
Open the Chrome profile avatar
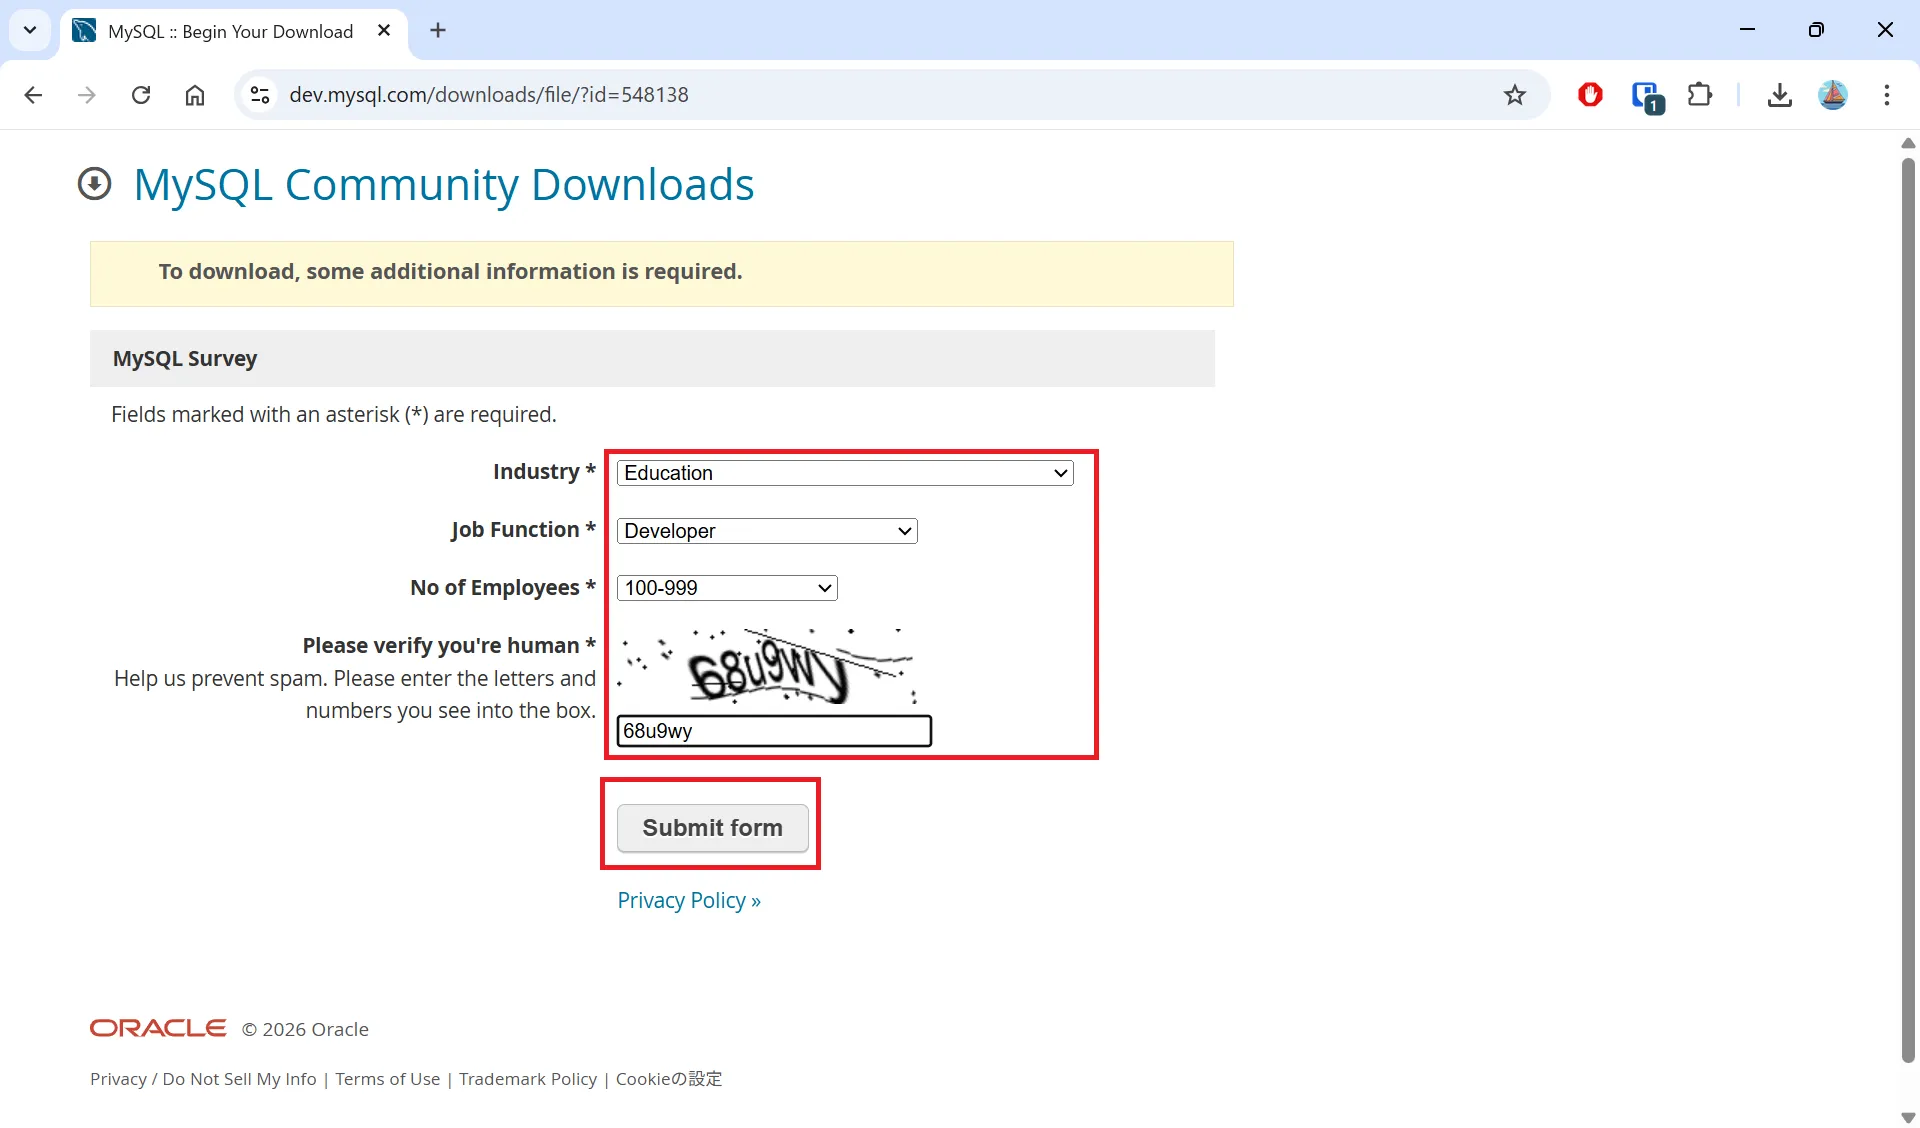click(x=1833, y=95)
